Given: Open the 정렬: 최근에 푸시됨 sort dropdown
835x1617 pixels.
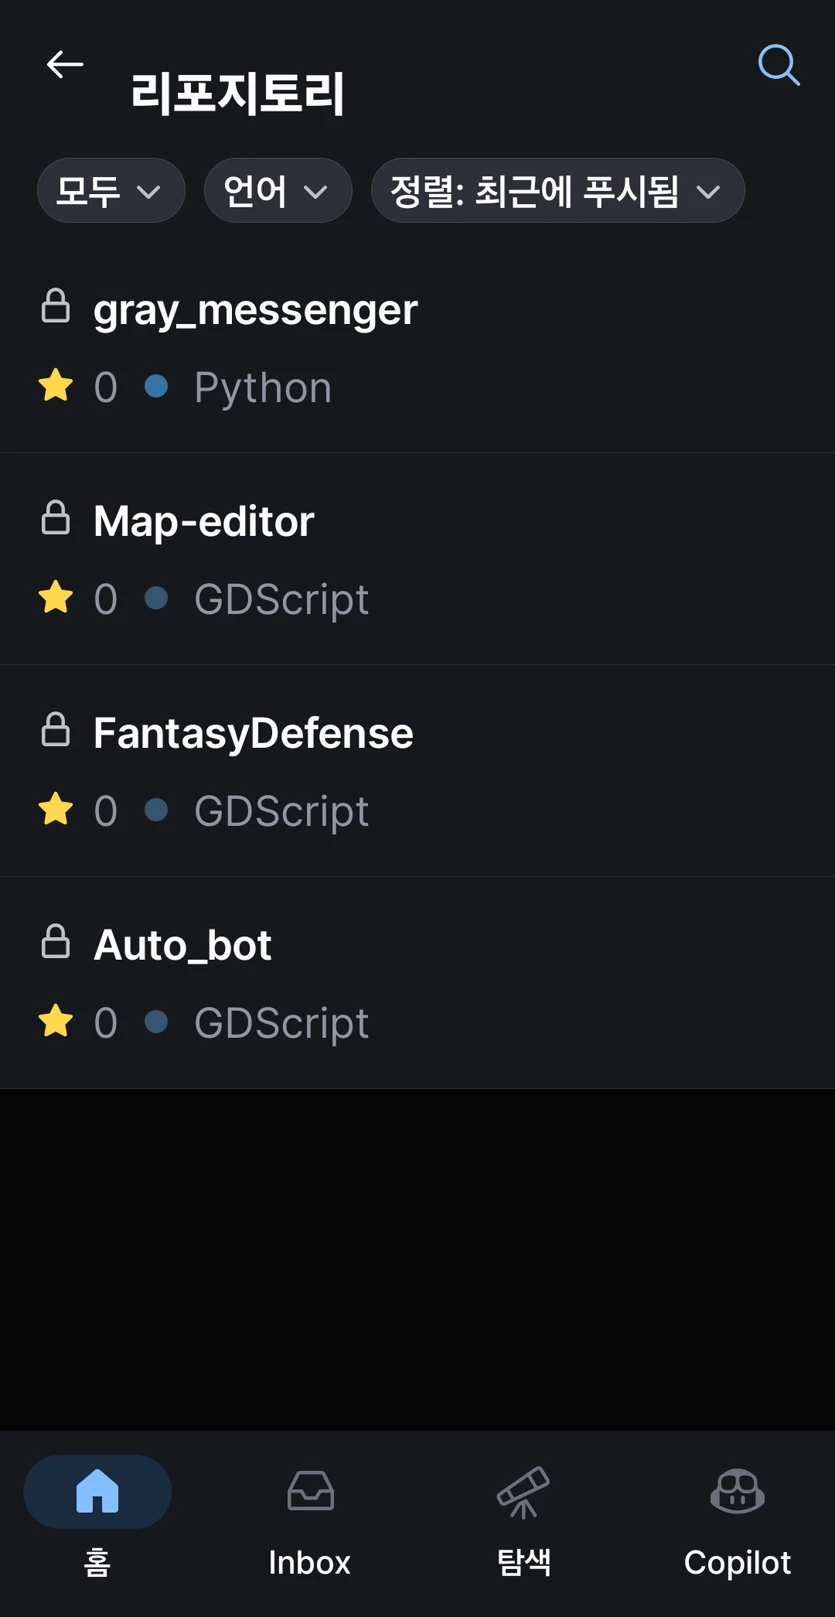Looking at the screenshot, I should (x=557, y=190).
